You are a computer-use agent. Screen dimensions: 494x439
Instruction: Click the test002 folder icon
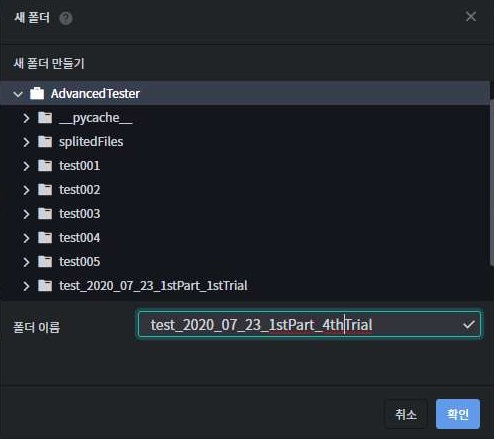45,190
